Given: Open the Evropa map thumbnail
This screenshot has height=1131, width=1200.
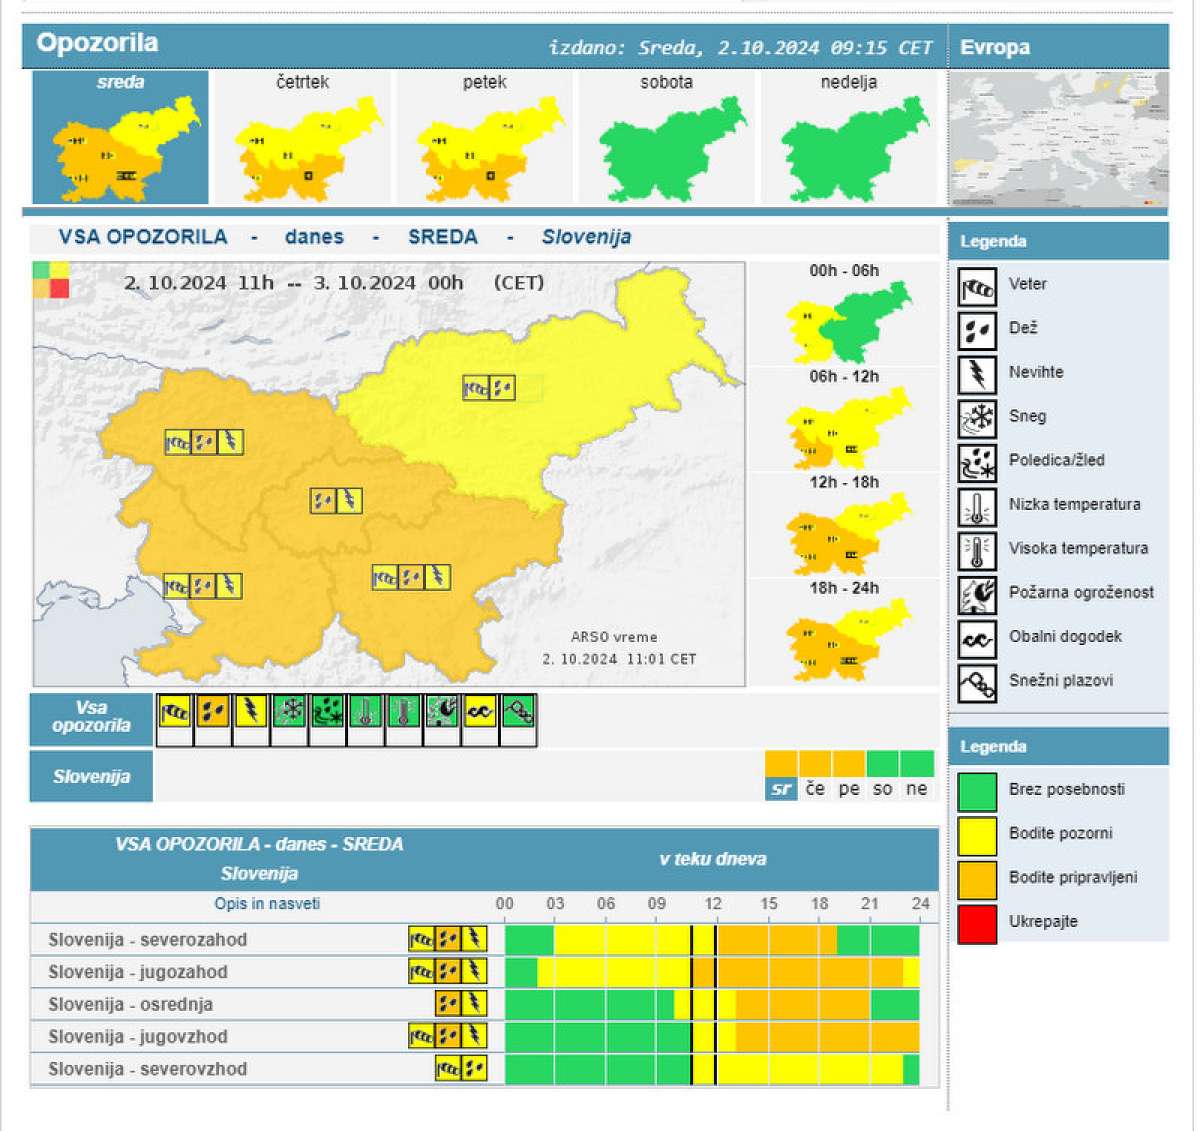Looking at the screenshot, I should 1058,139.
